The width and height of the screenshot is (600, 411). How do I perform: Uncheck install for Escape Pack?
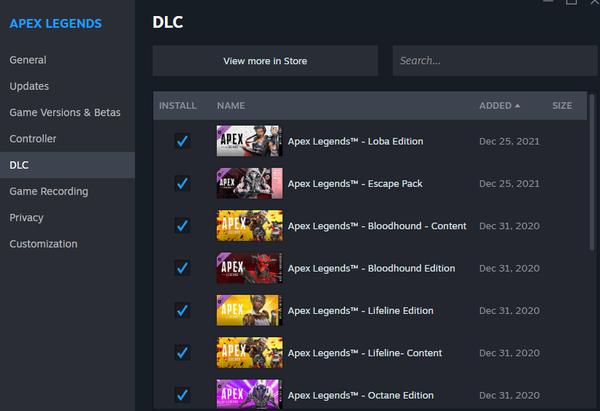(x=182, y=183)
